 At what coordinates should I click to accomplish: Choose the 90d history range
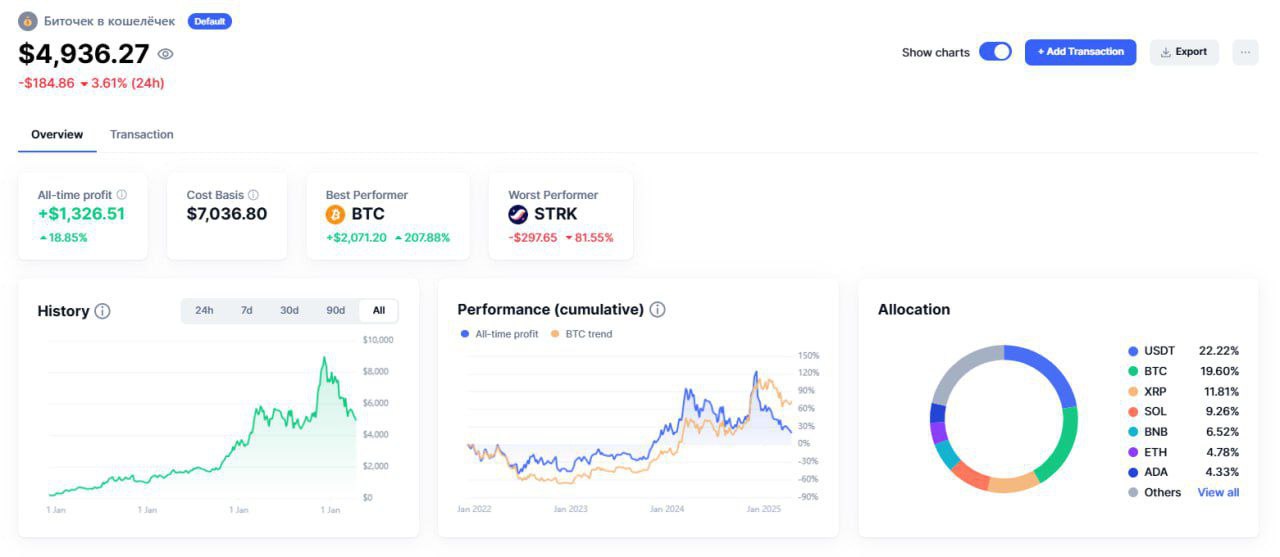(335, 311)
